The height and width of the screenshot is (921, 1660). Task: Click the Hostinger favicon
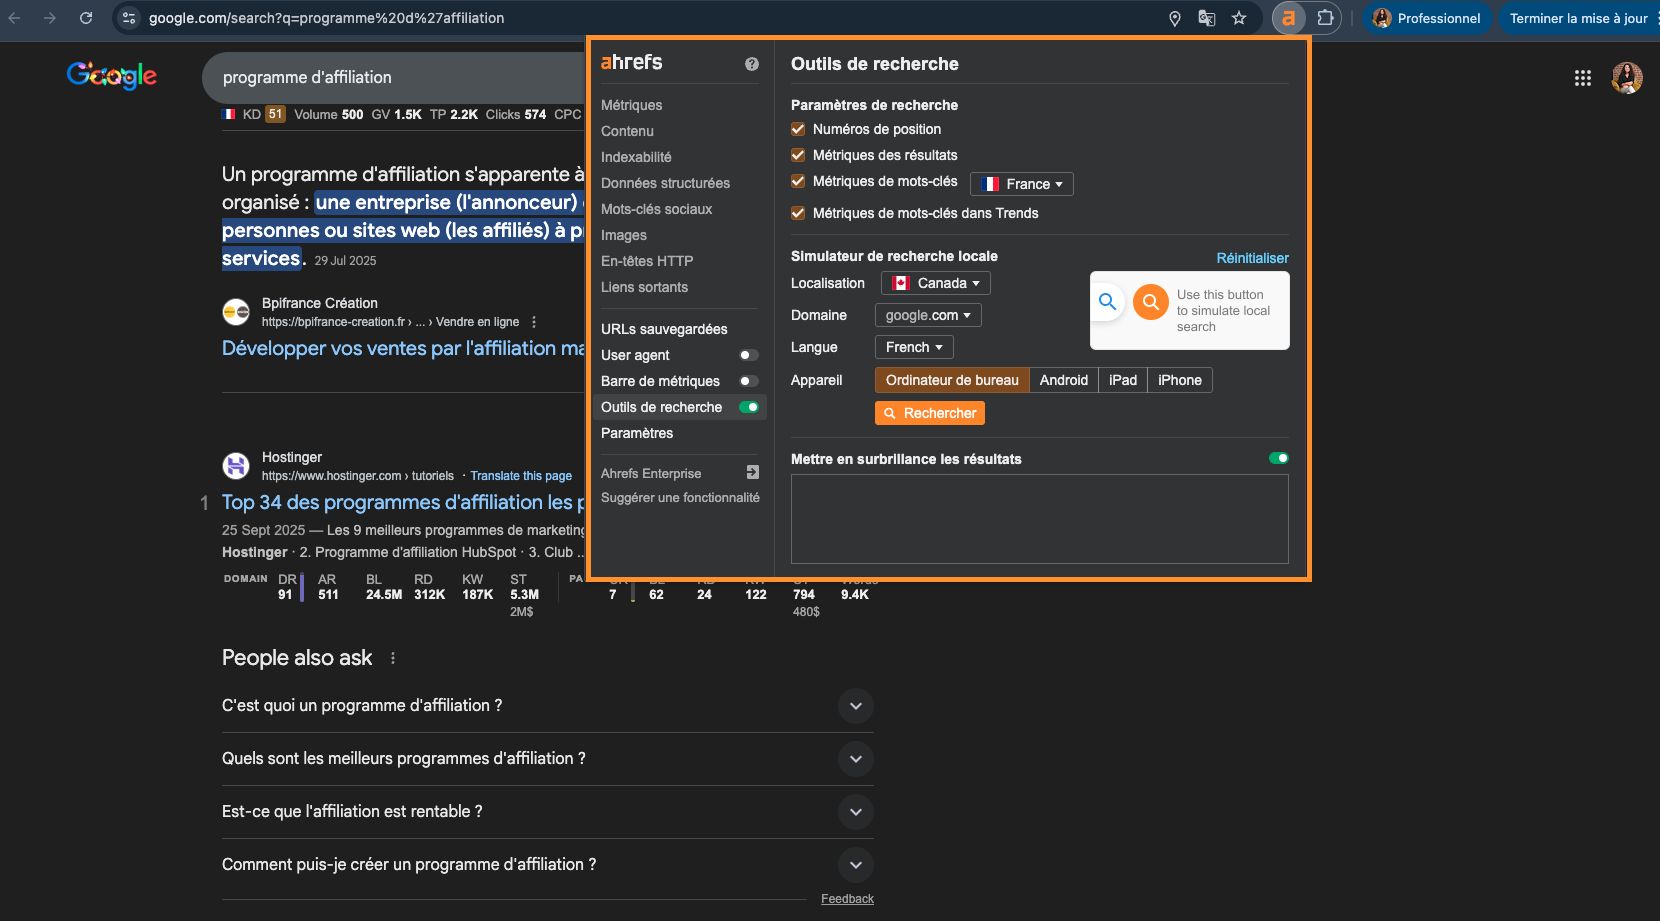pos(236,466)
